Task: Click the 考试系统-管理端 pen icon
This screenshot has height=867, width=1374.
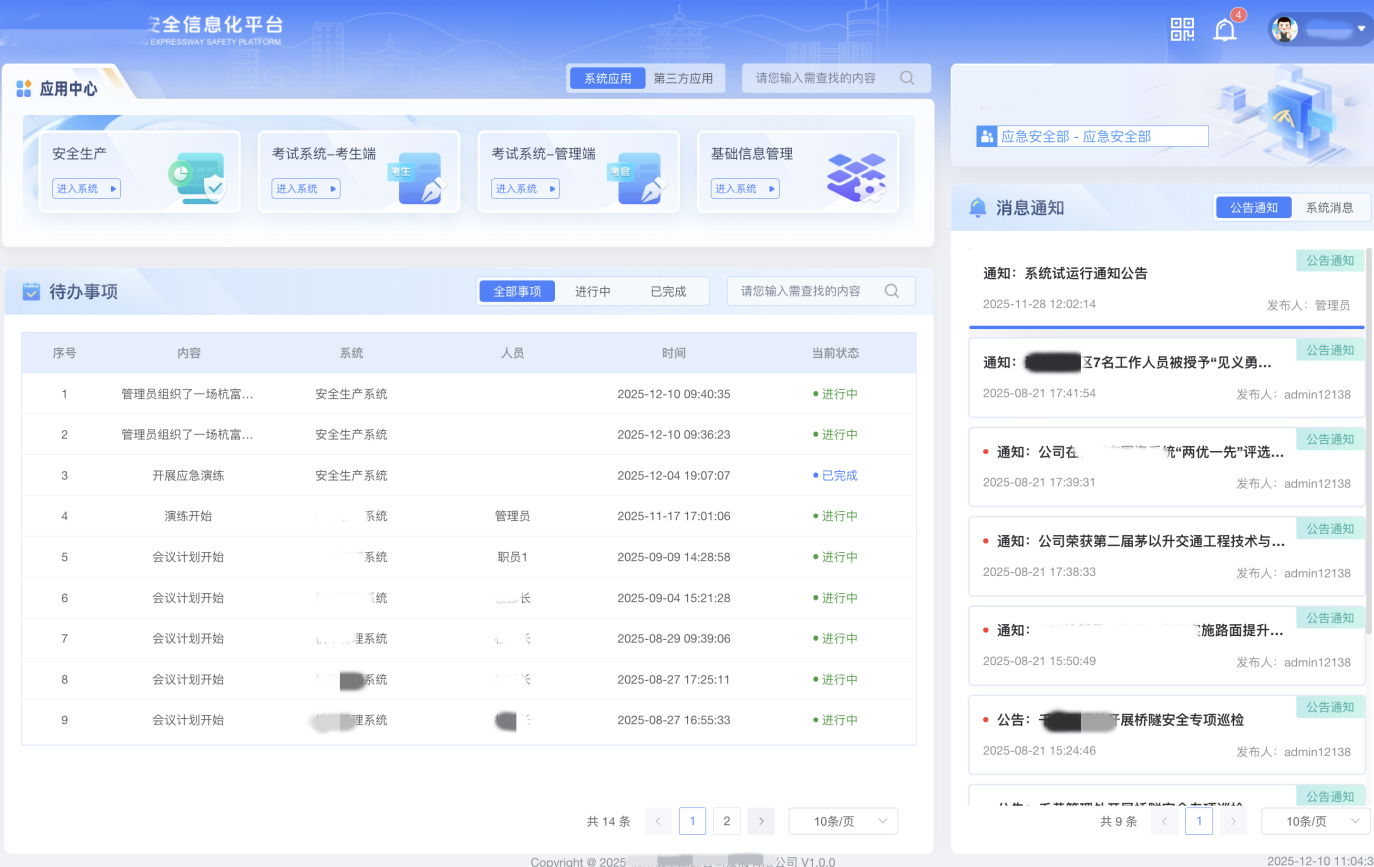Action: (636, 178)
